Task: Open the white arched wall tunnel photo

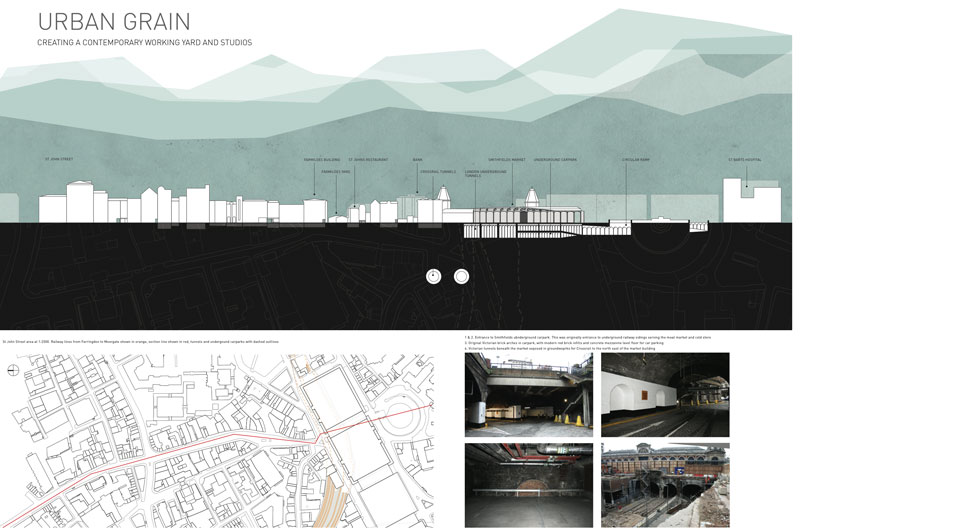Action: pos(665,394)
